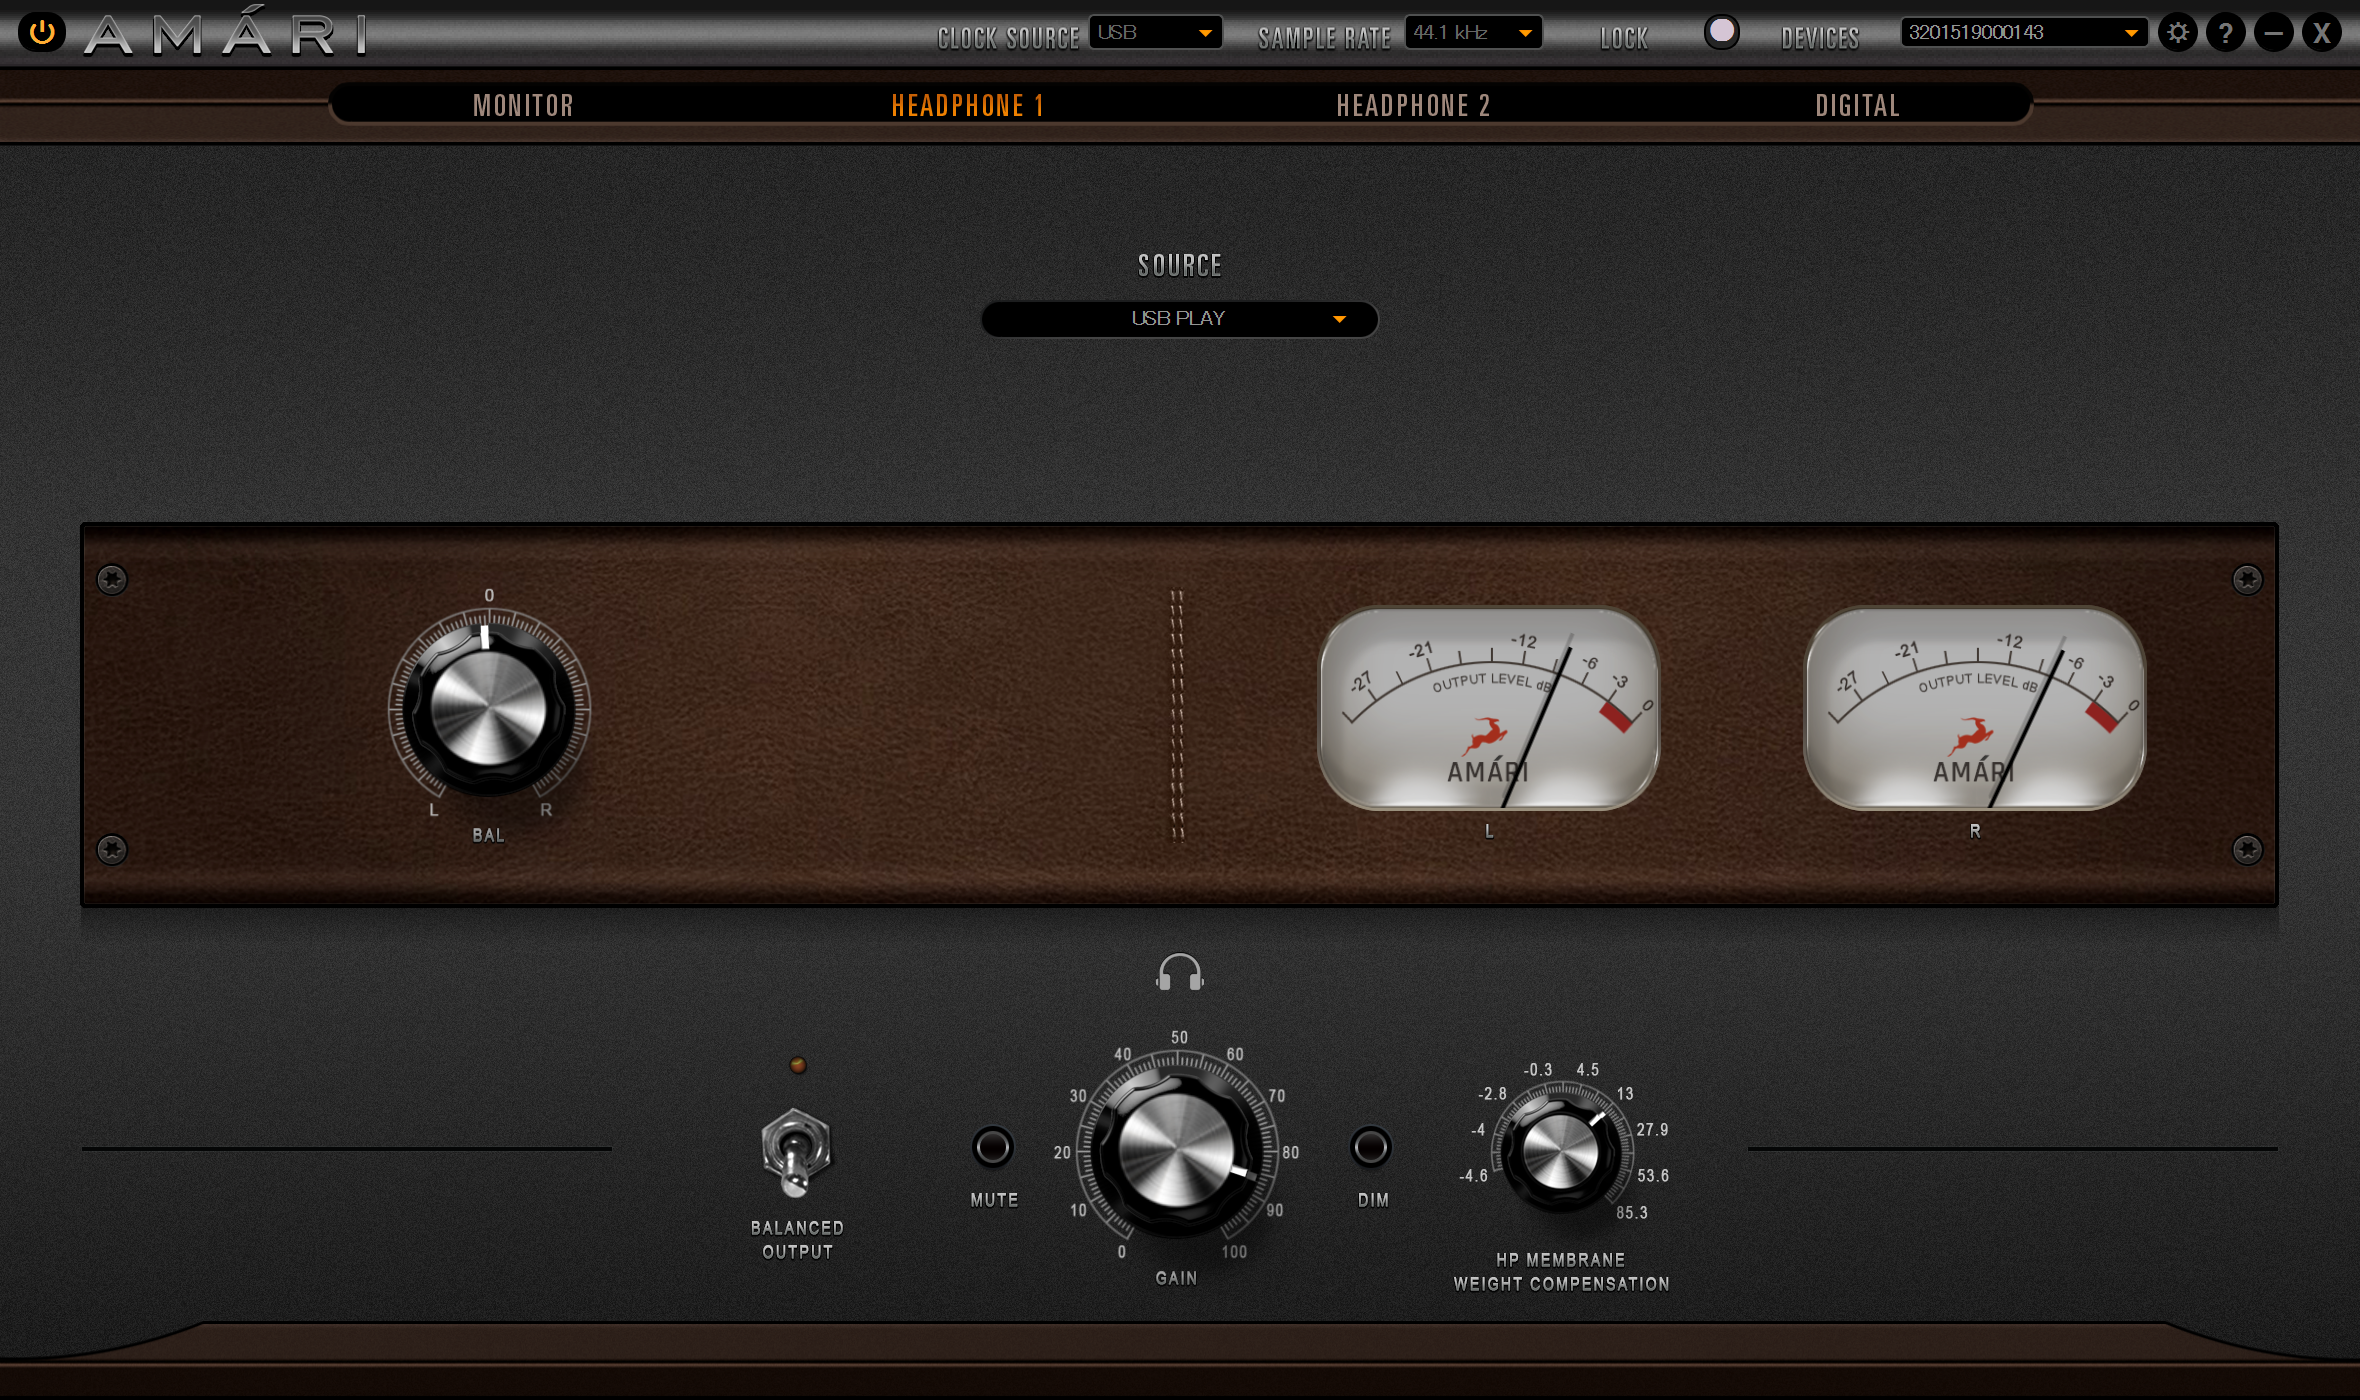Screen dimensions: 2360x1400
Task: Open the Devices serial number dropdown
Action: pos(2024,32)
